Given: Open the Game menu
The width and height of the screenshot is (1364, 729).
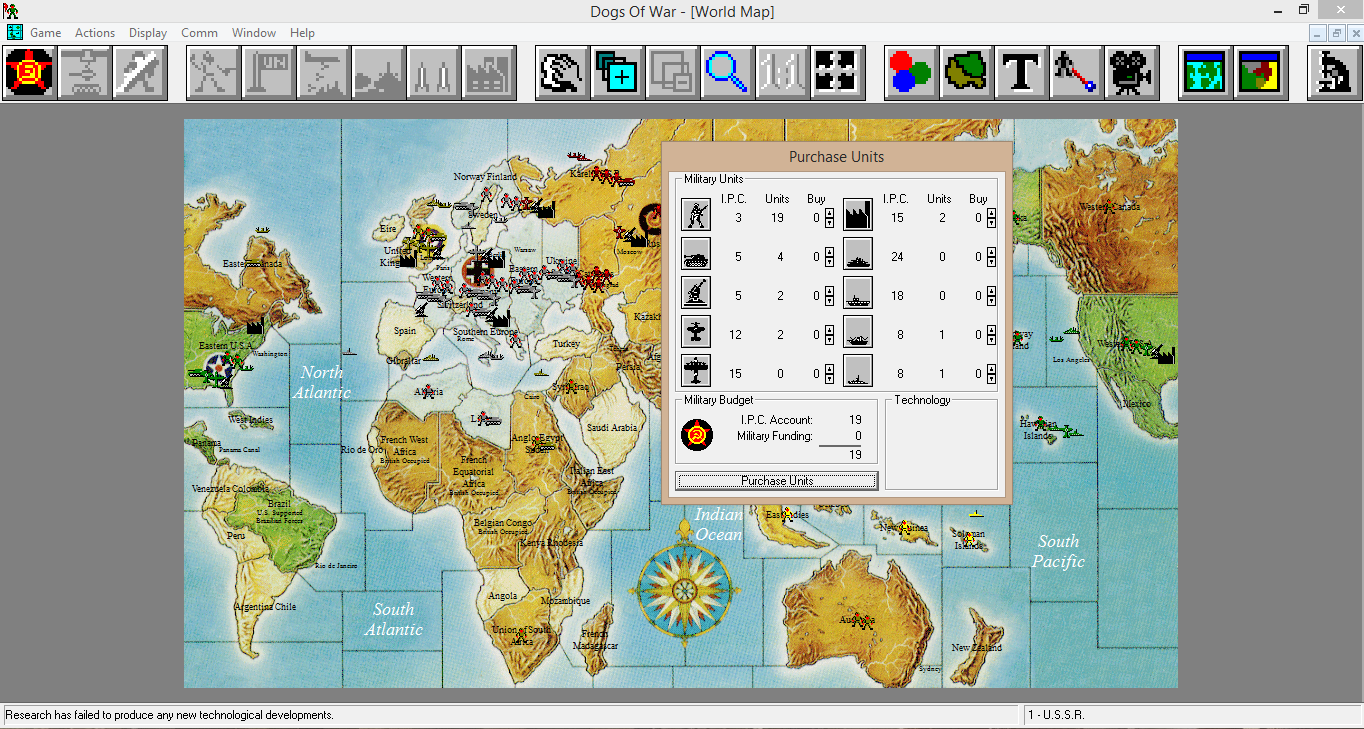Looking at the screenshot, I should click(46, 33).
